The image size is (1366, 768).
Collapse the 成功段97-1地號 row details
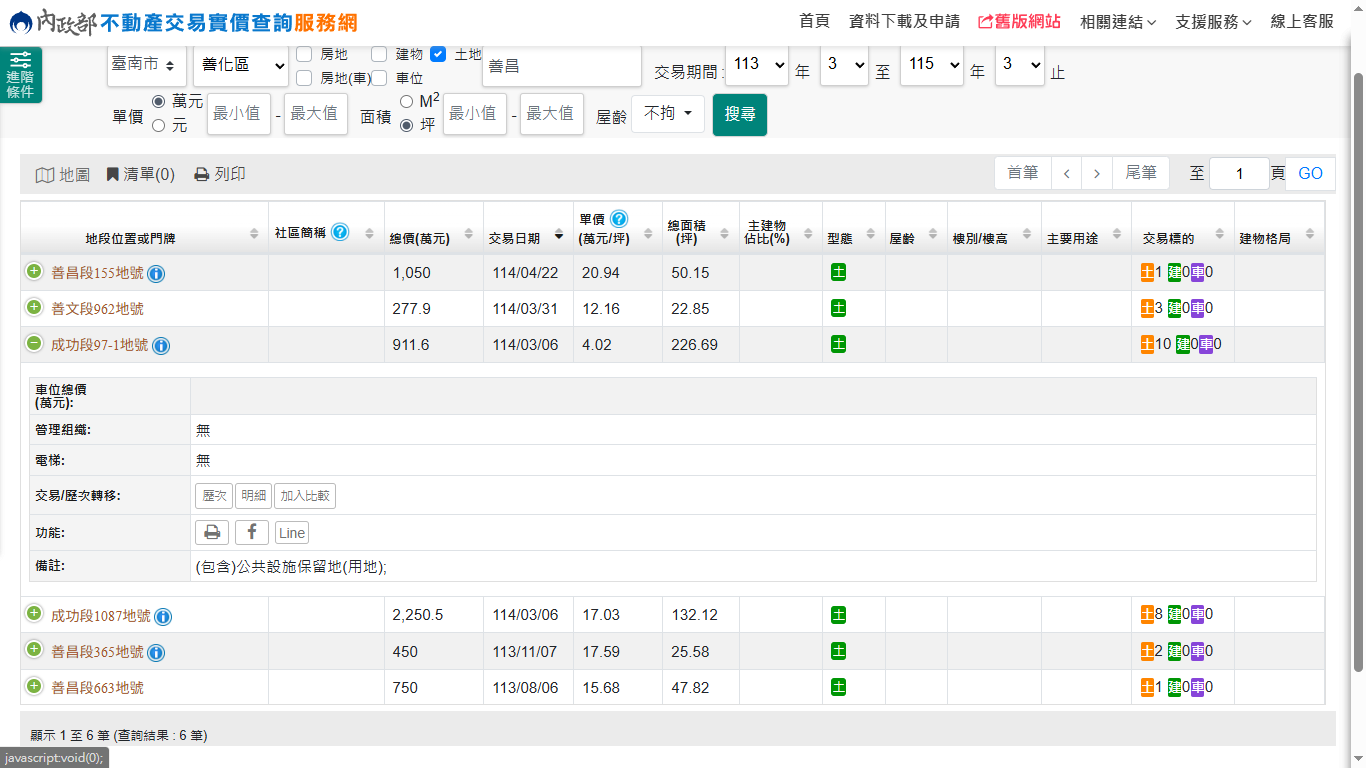tap(34, 344)
